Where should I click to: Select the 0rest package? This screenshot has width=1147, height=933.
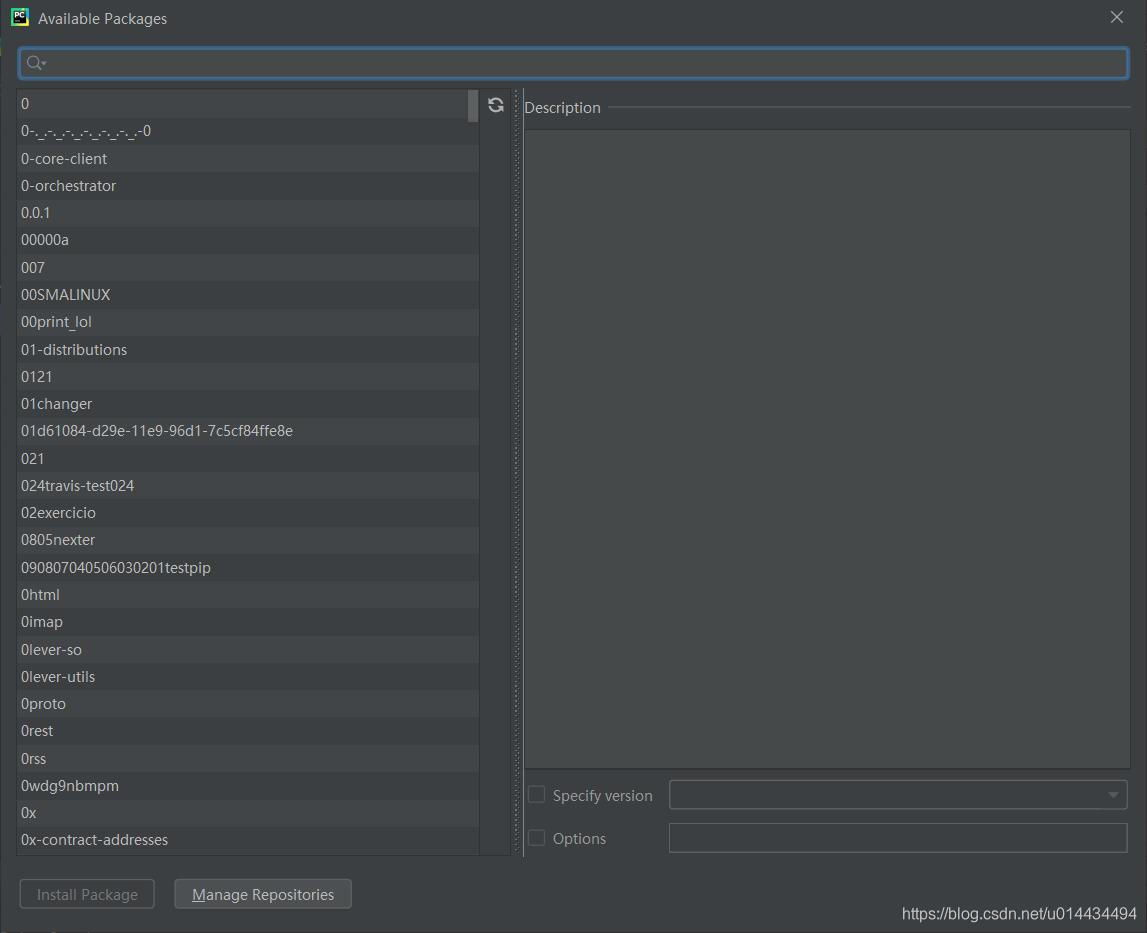tap(248, 731)
